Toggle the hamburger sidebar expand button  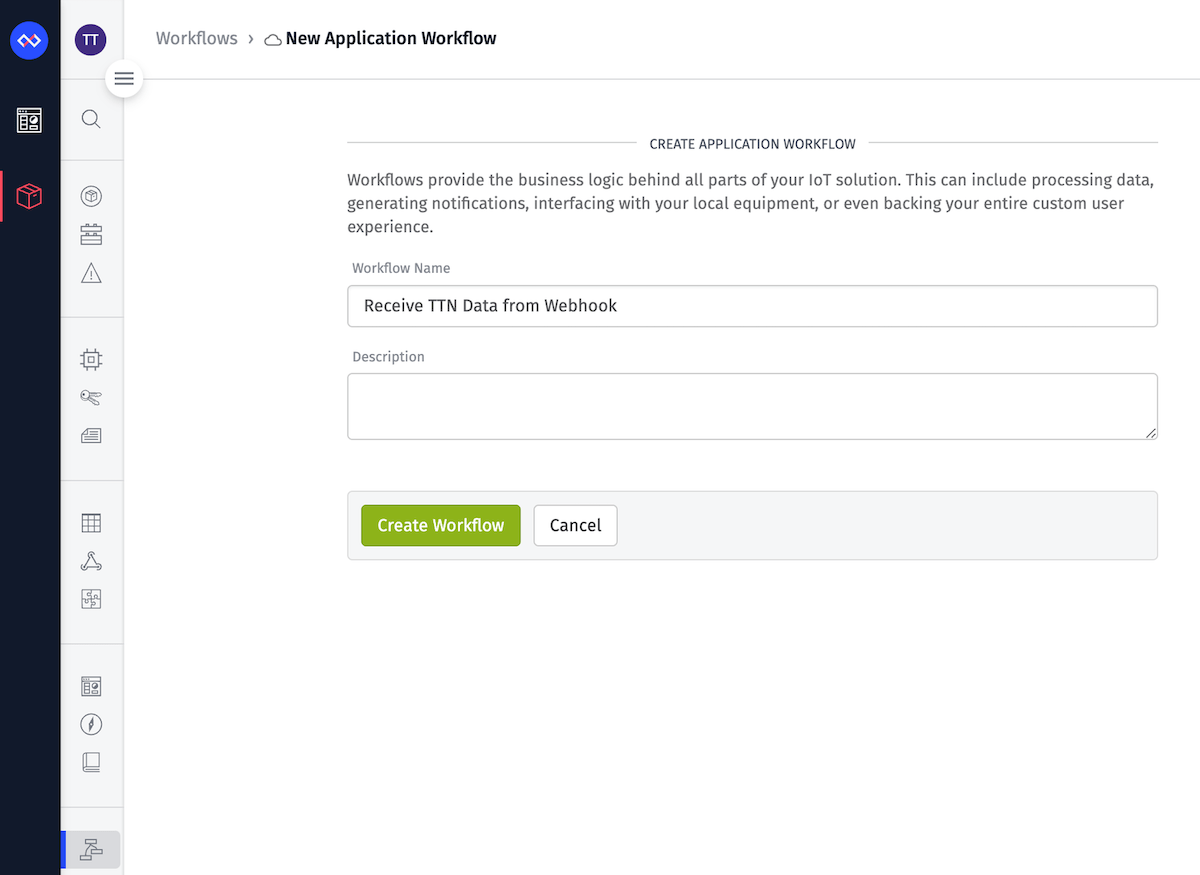point(124,79)
